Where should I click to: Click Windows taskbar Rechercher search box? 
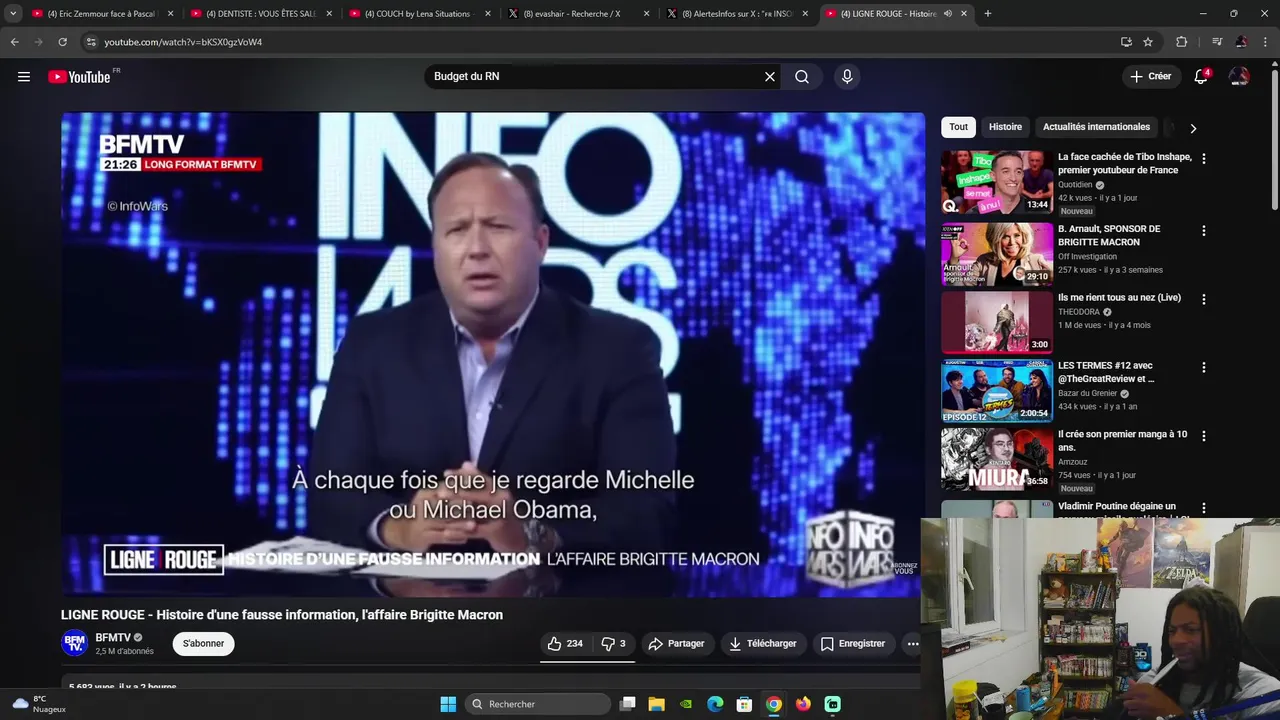point(539,704)
